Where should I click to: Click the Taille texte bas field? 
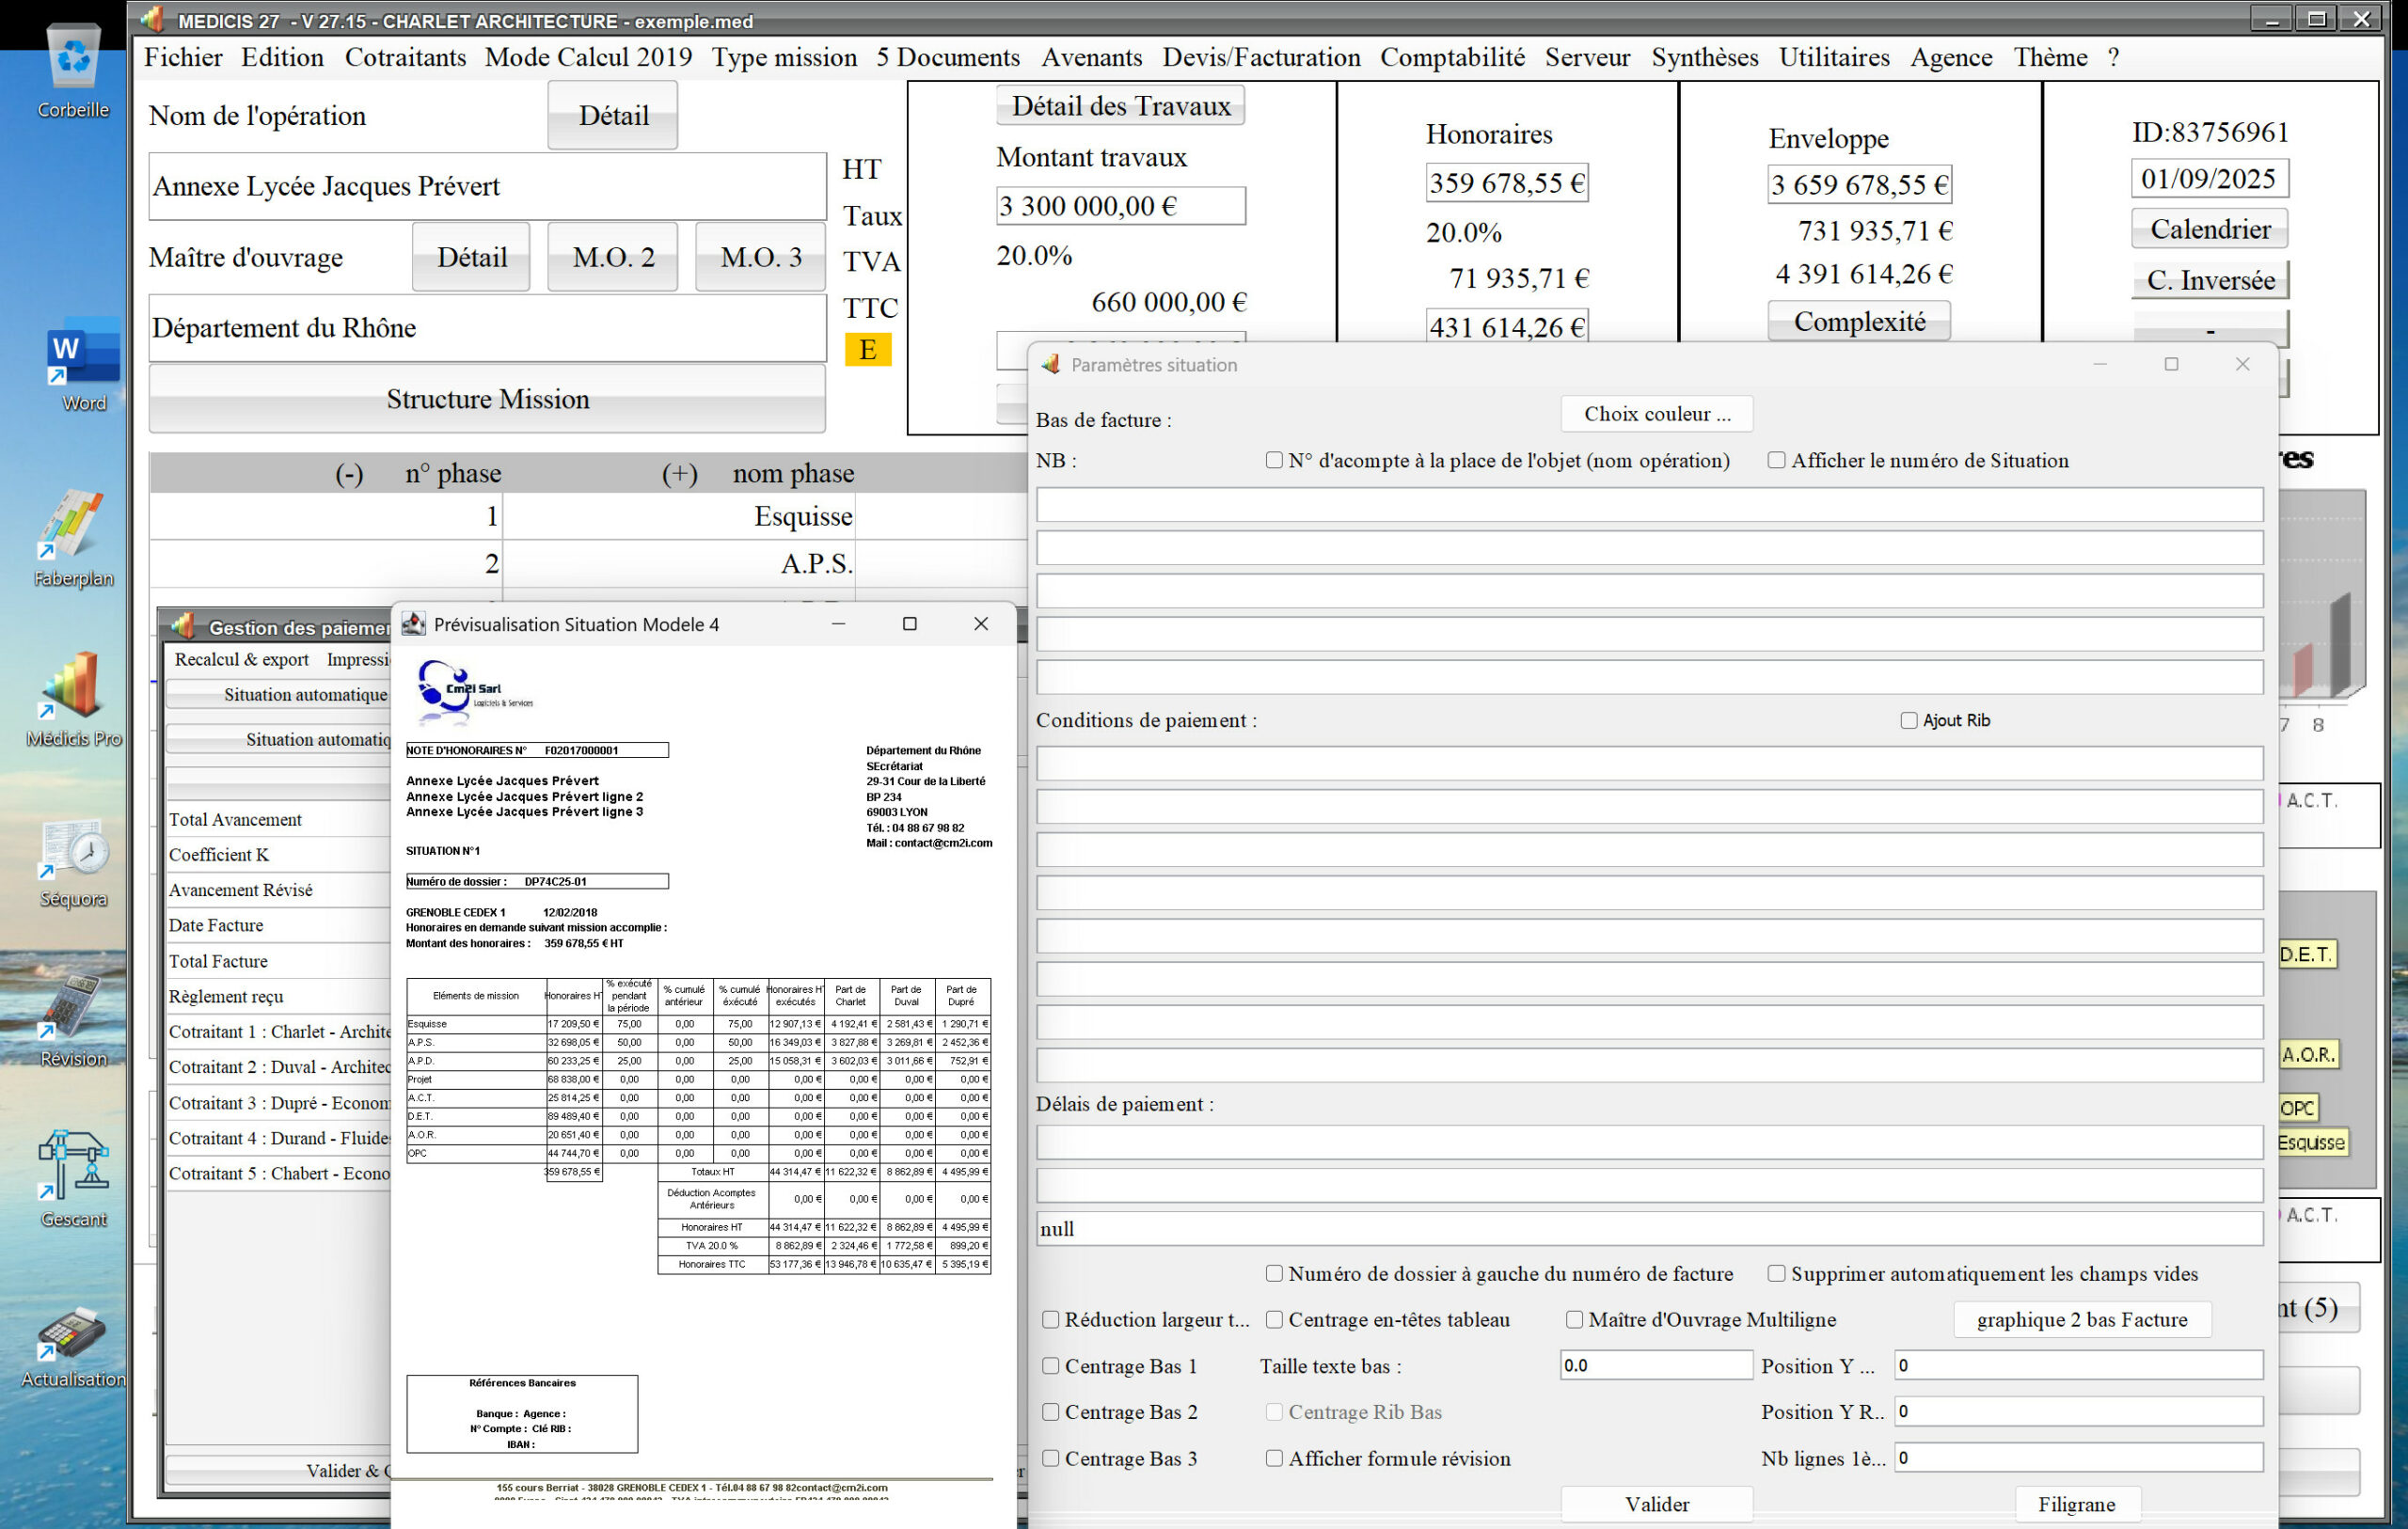click(1655, 1365)
